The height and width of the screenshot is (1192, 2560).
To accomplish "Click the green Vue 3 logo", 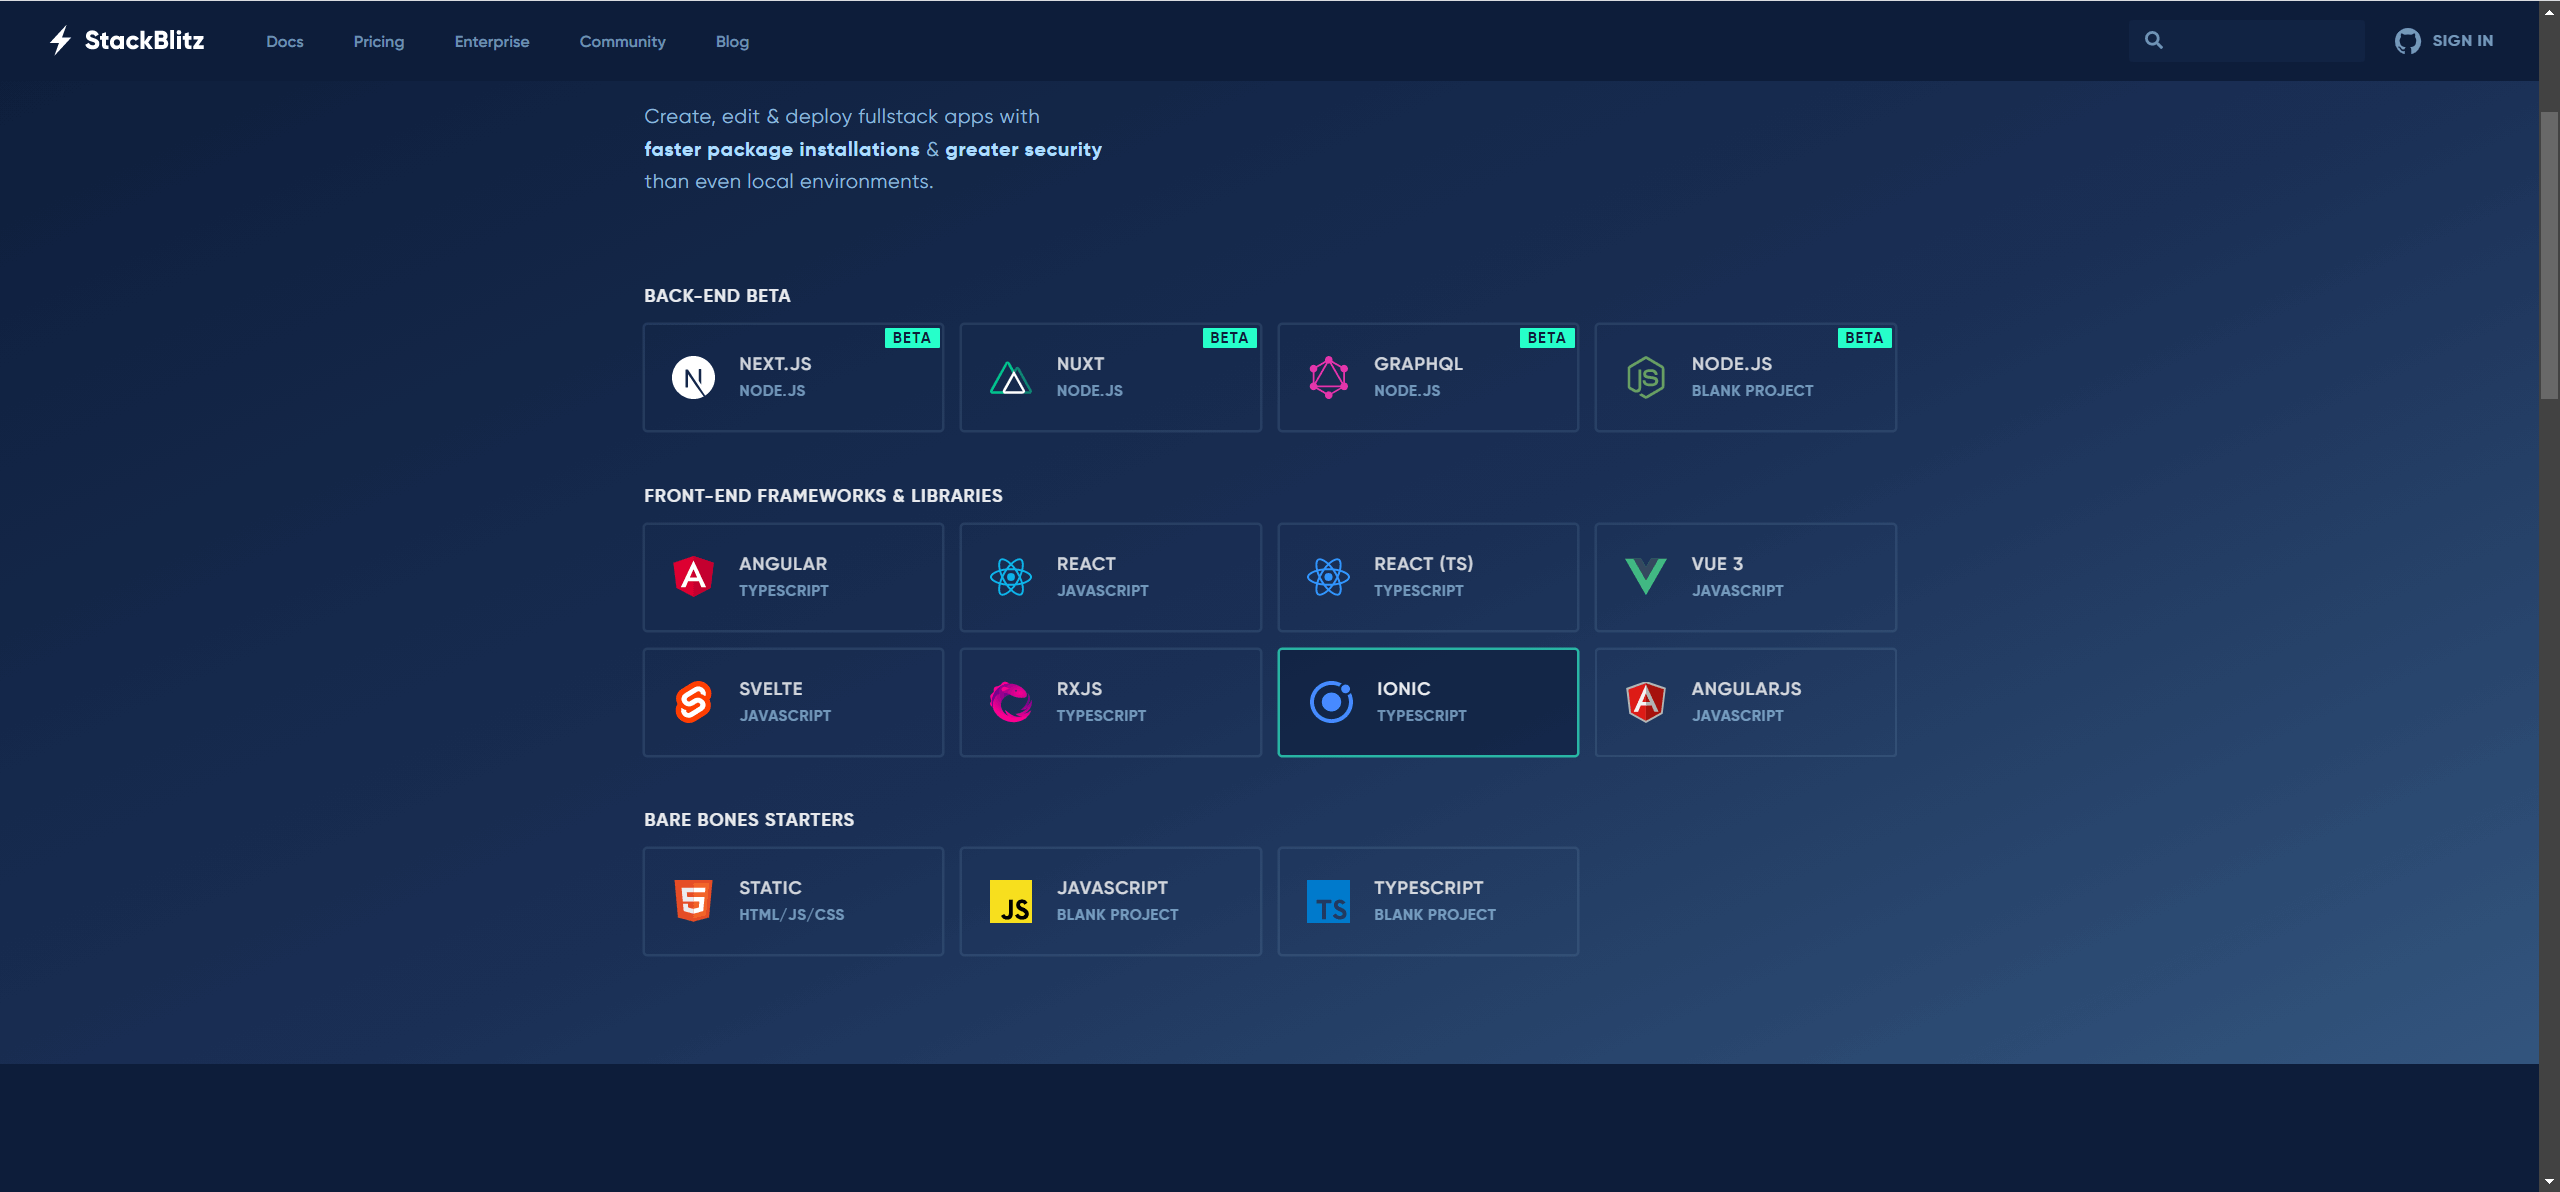I will [x=1645, y=577].
